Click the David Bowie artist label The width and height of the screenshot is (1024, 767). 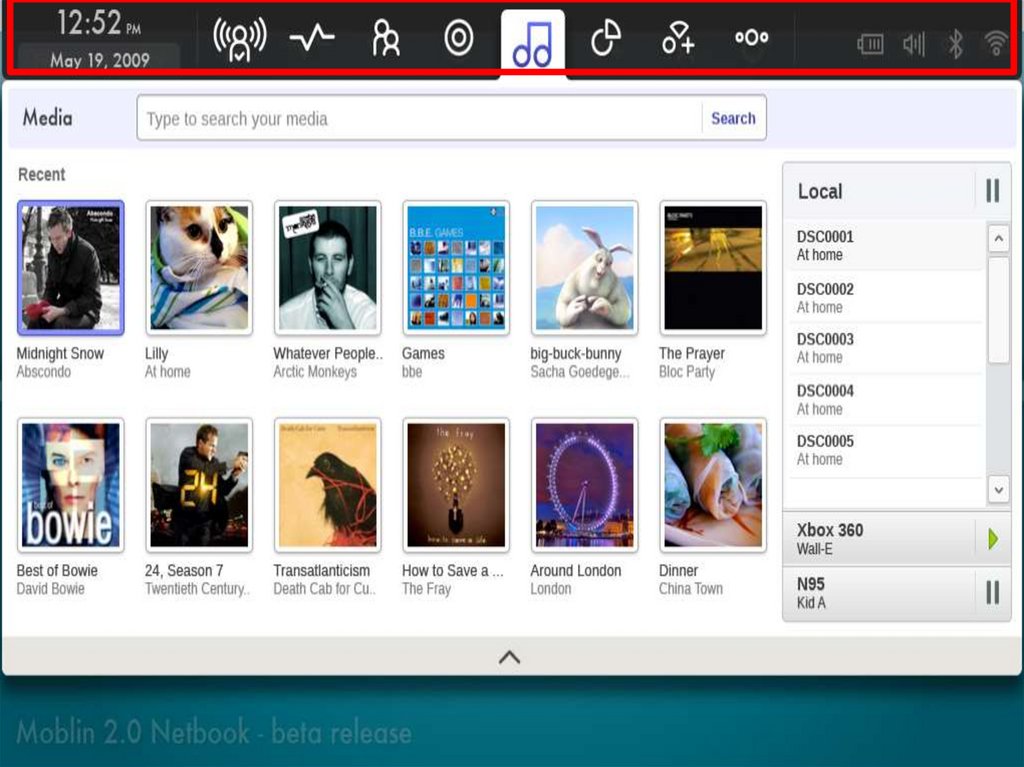[50, 589]
